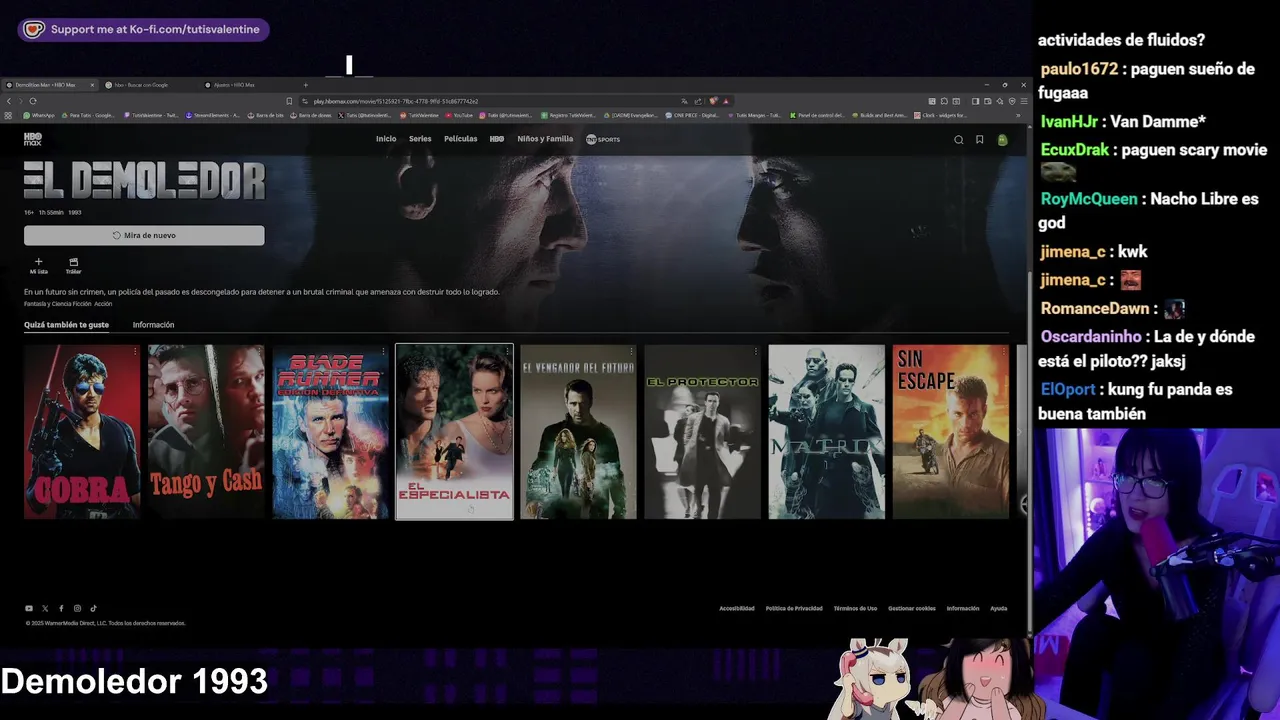This screenshot has height=720, width=1280.
Task: Open HBO Max search icon
Action: pyautogui.click(x=958, y=140)
